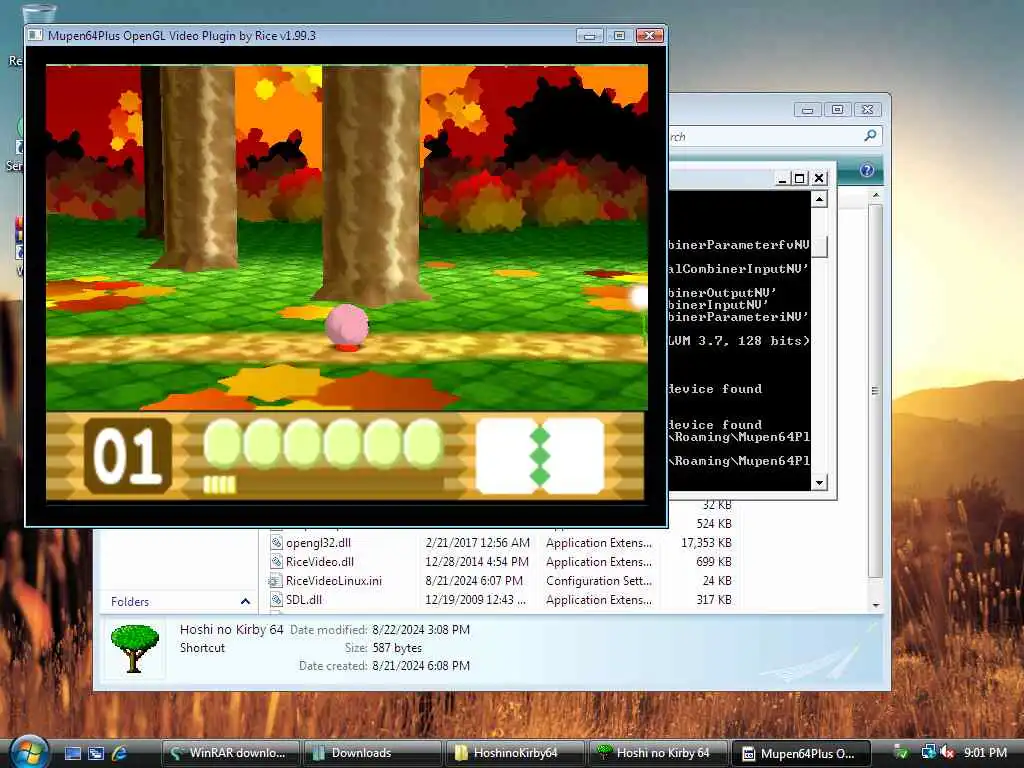Click muted volume tray icon
This screenshot has height=768, width=1024.
[947, 753]
